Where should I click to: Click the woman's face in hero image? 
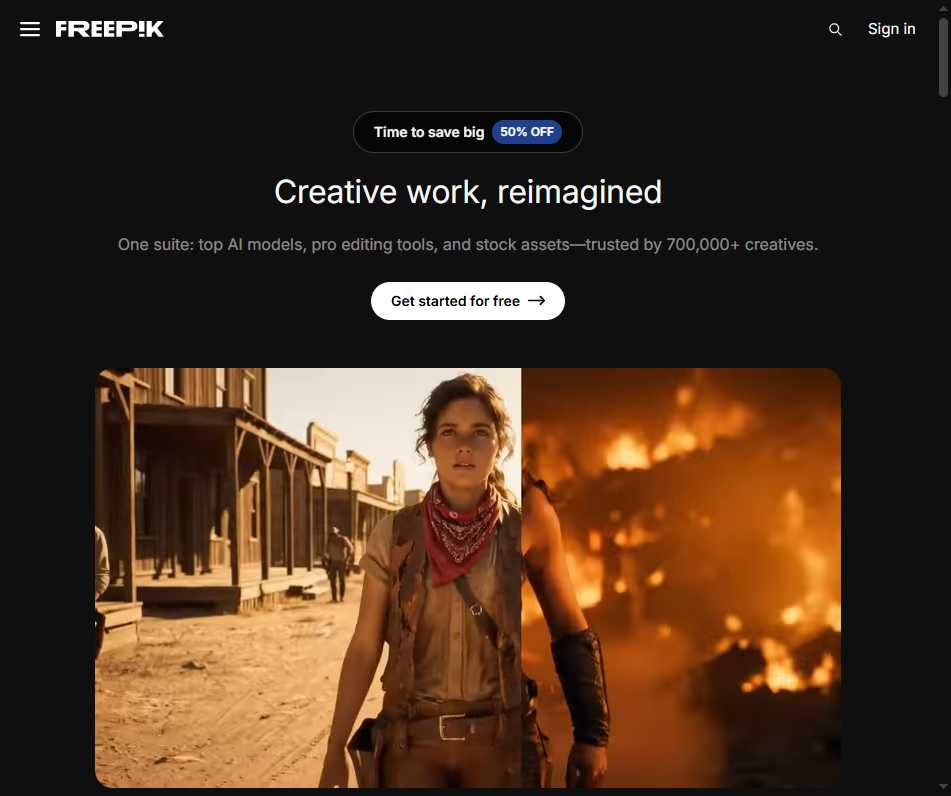(x=462, y=440)
